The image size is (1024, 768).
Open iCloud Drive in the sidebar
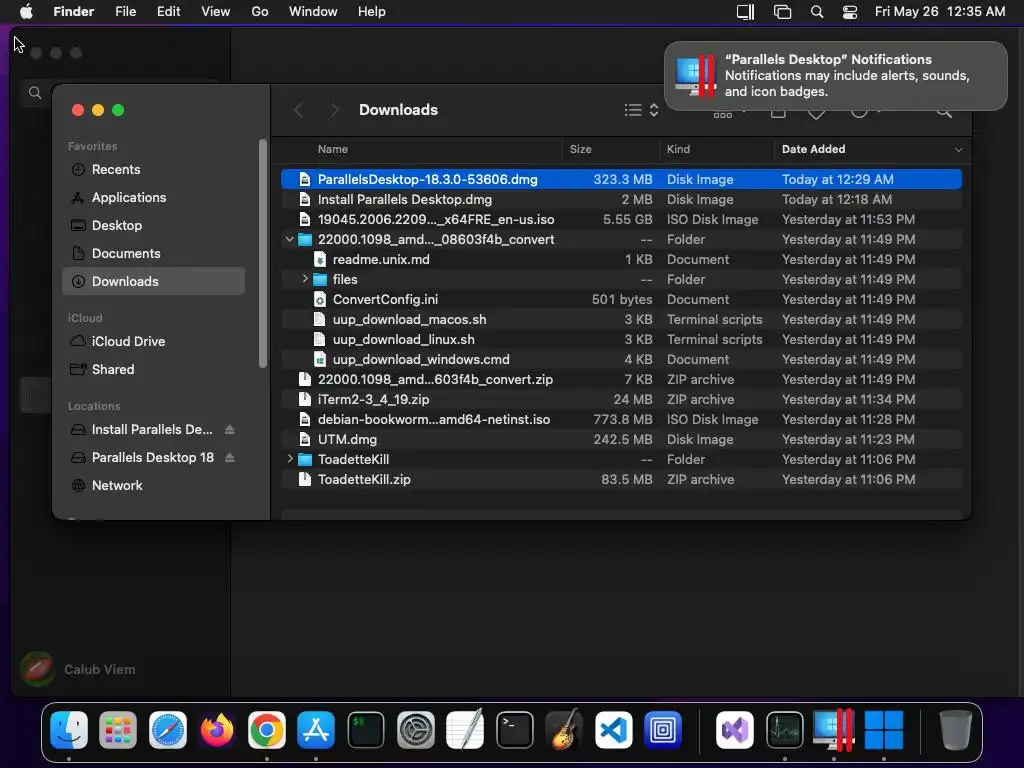pos(153,341)
